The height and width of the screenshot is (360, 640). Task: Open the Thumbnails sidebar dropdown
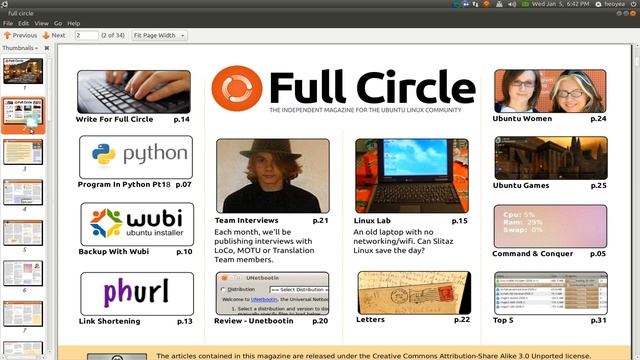(20, 48)
